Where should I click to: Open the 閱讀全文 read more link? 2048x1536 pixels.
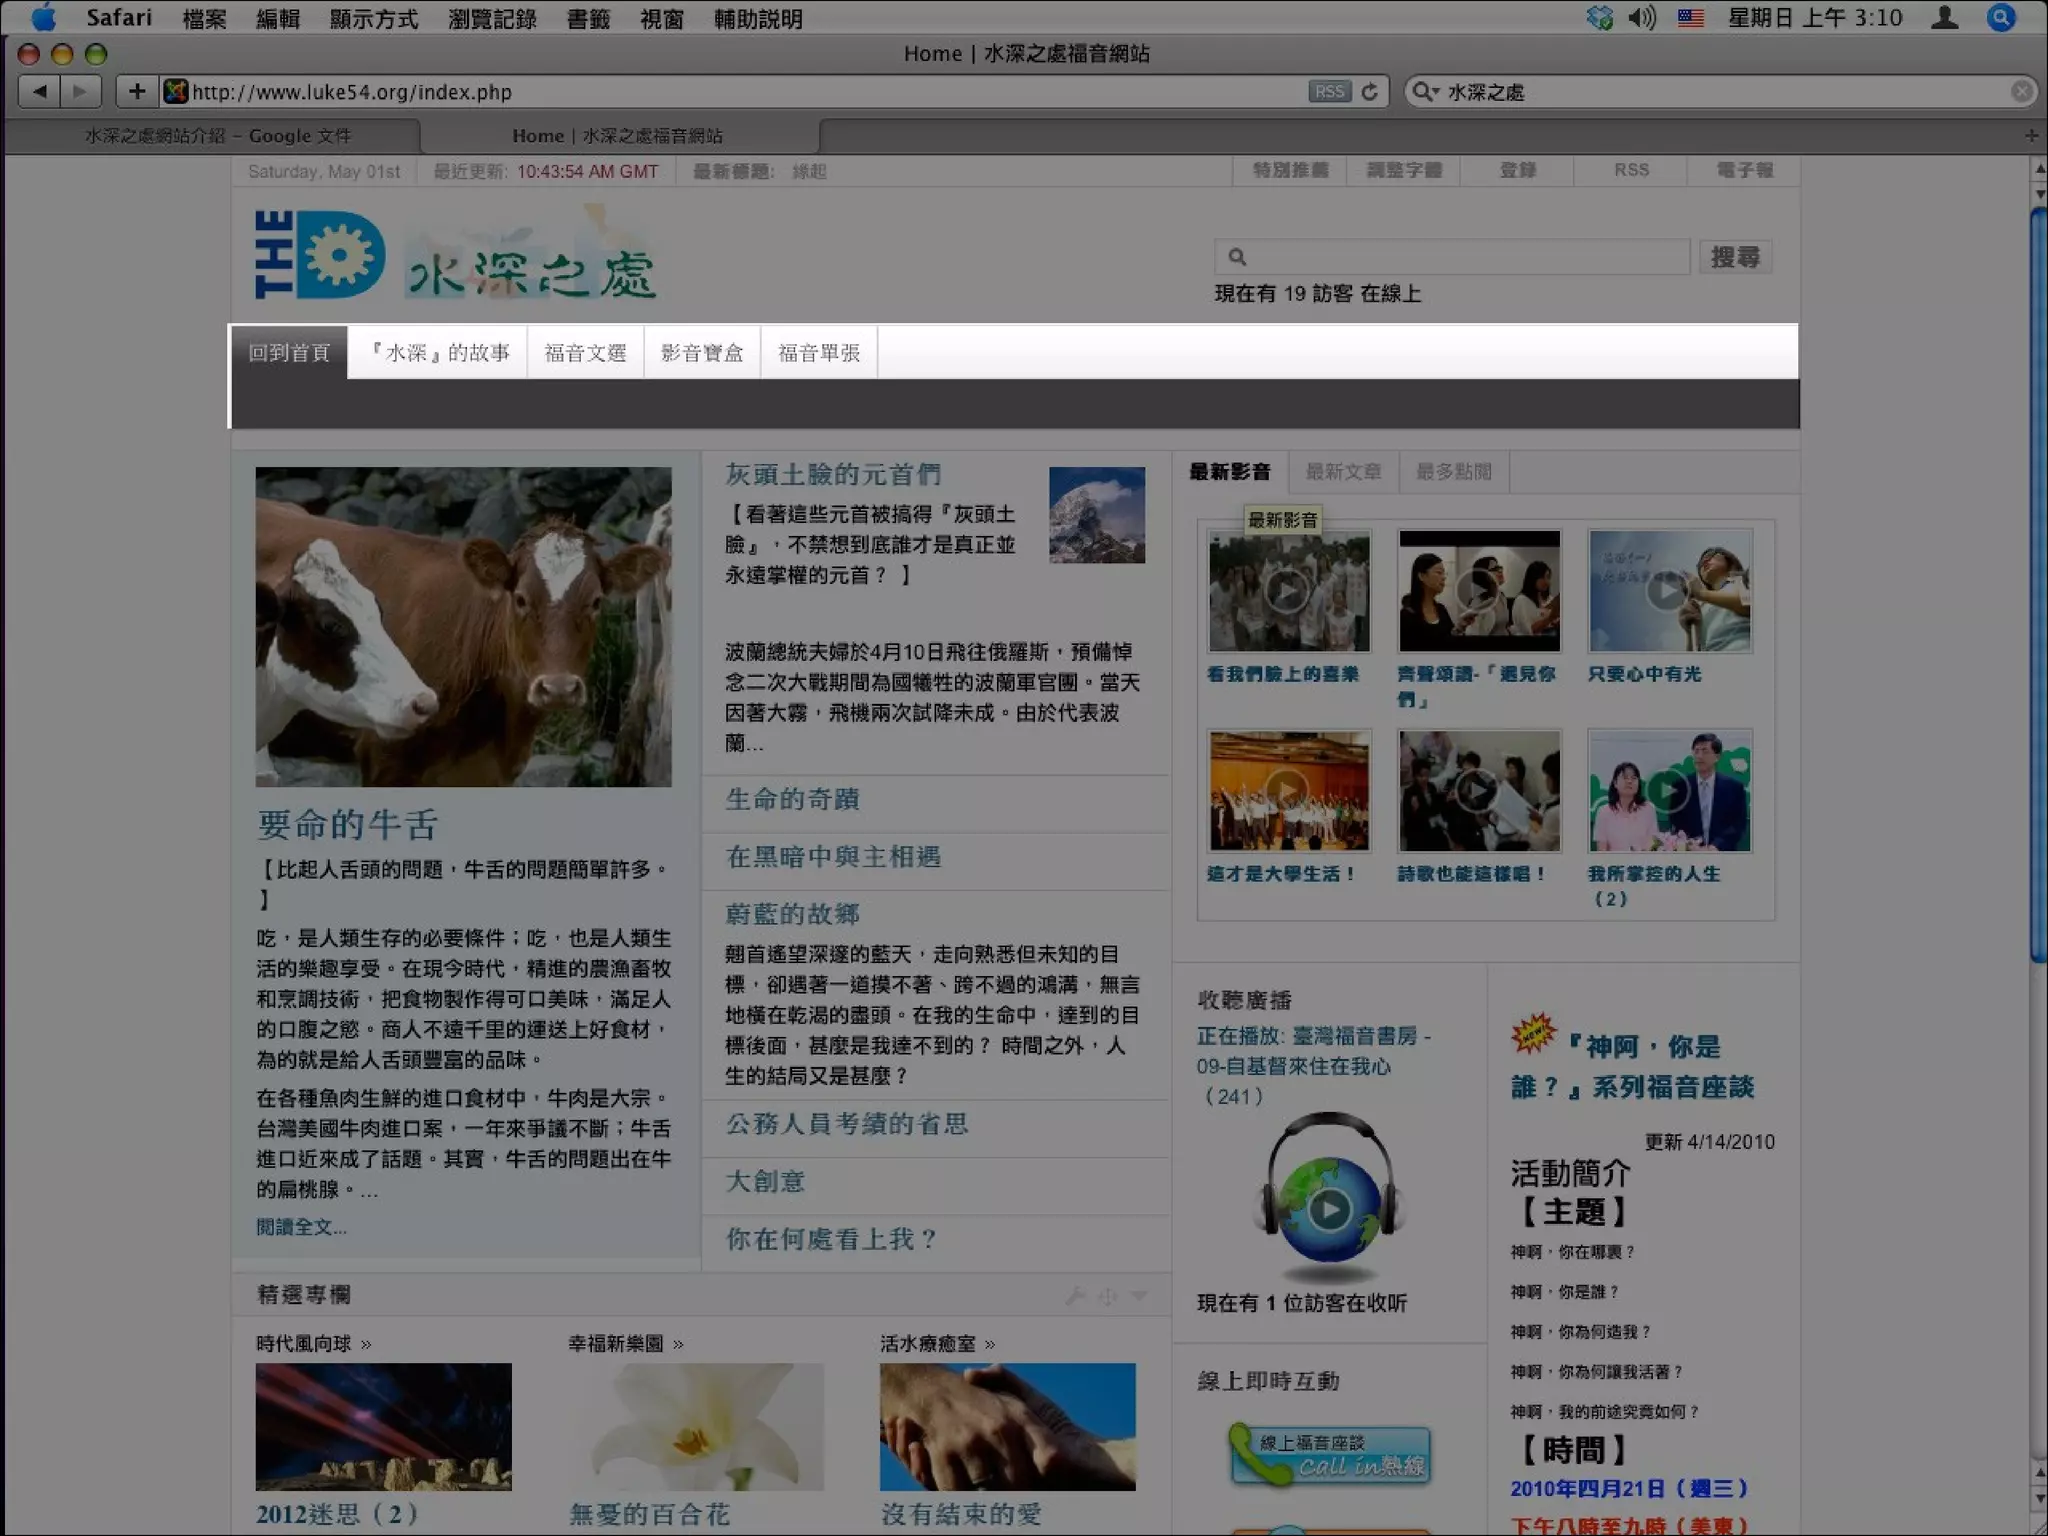point(301,1227)
